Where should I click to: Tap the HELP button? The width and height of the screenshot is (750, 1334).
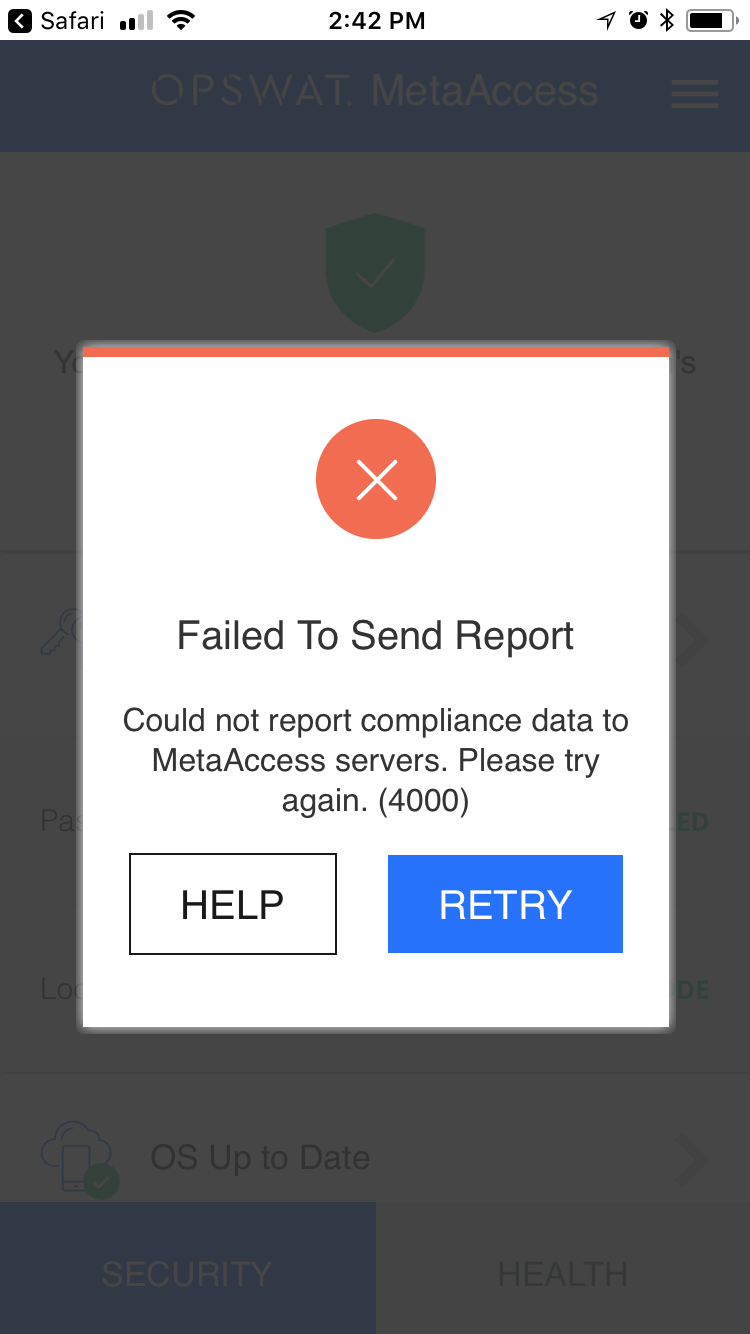[233, 904]
